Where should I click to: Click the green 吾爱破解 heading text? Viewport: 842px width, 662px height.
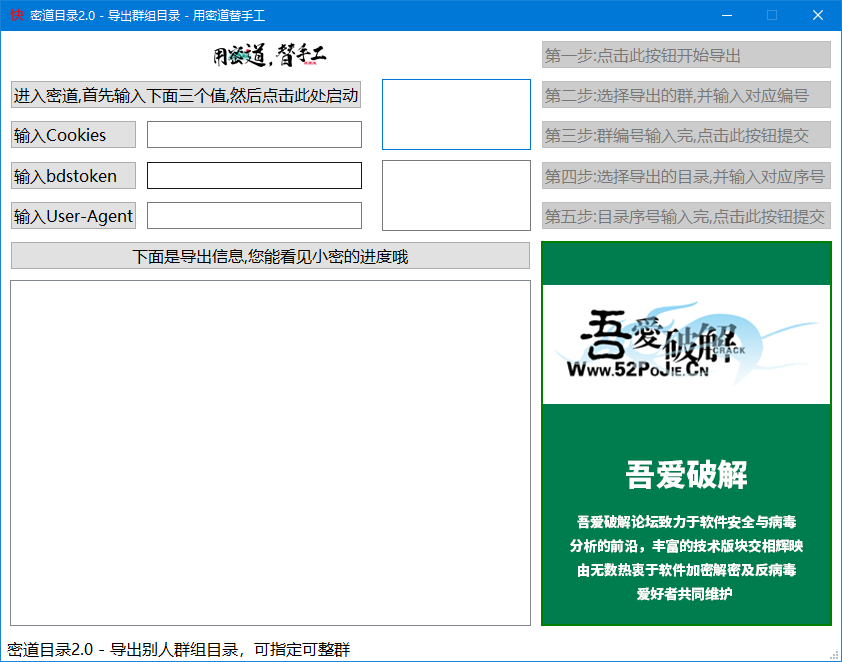point(686,475)
